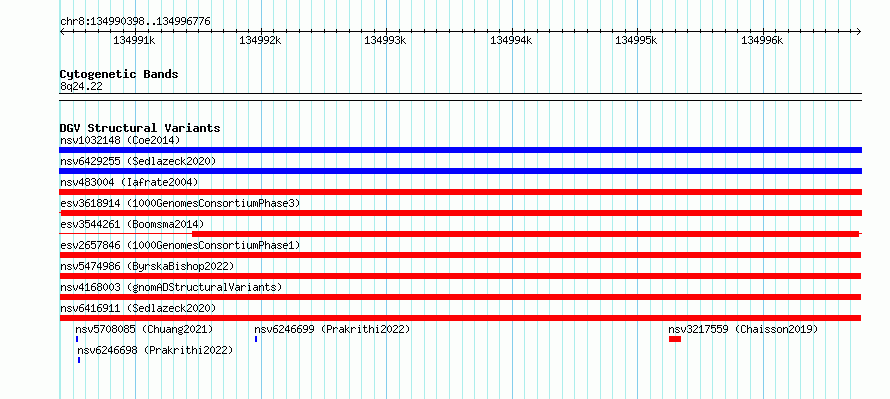The image size is (890, 399).
Task: Click the red nsv5474986 variant bar
Action: pyautogui.click(x=460, y=276)
